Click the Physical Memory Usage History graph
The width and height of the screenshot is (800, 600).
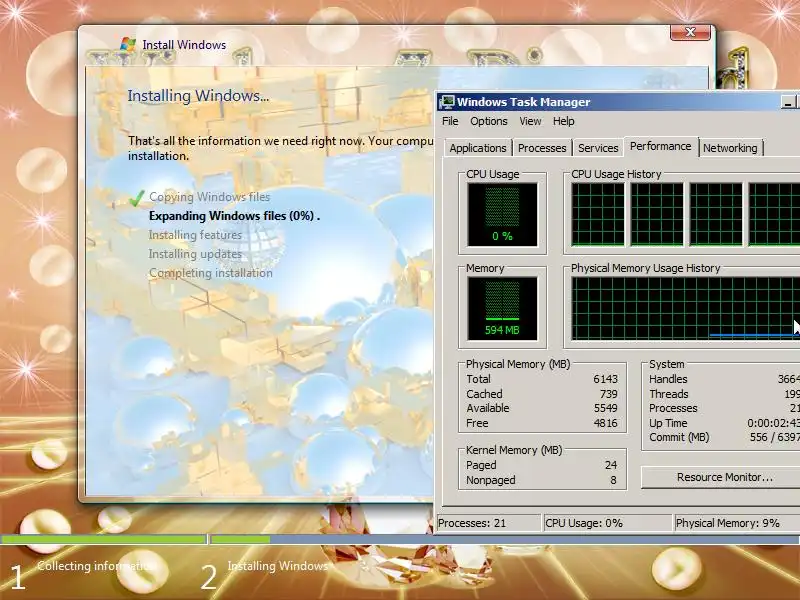(685, 308)
